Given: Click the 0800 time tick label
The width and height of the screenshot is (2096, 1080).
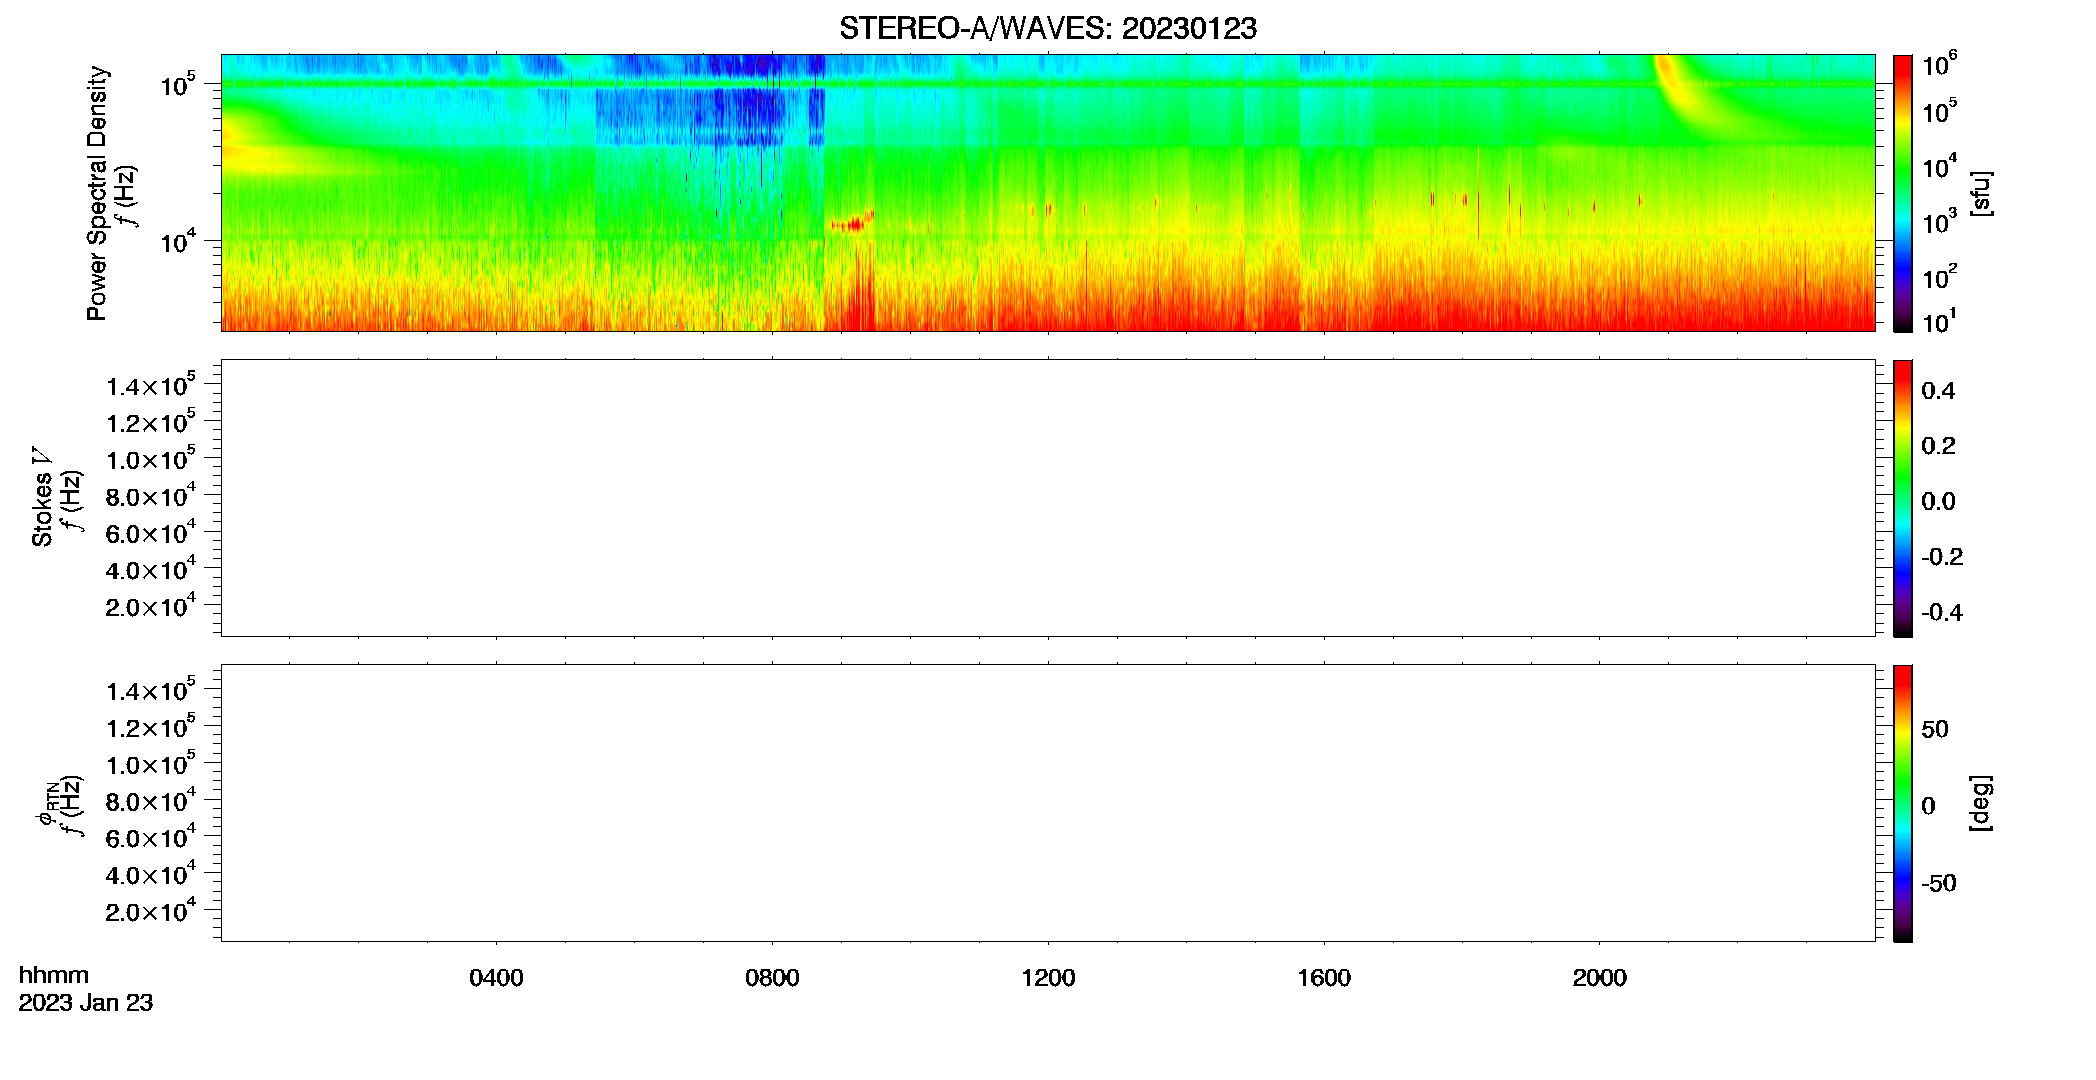Looking at the screenshot, I should 772,978.
